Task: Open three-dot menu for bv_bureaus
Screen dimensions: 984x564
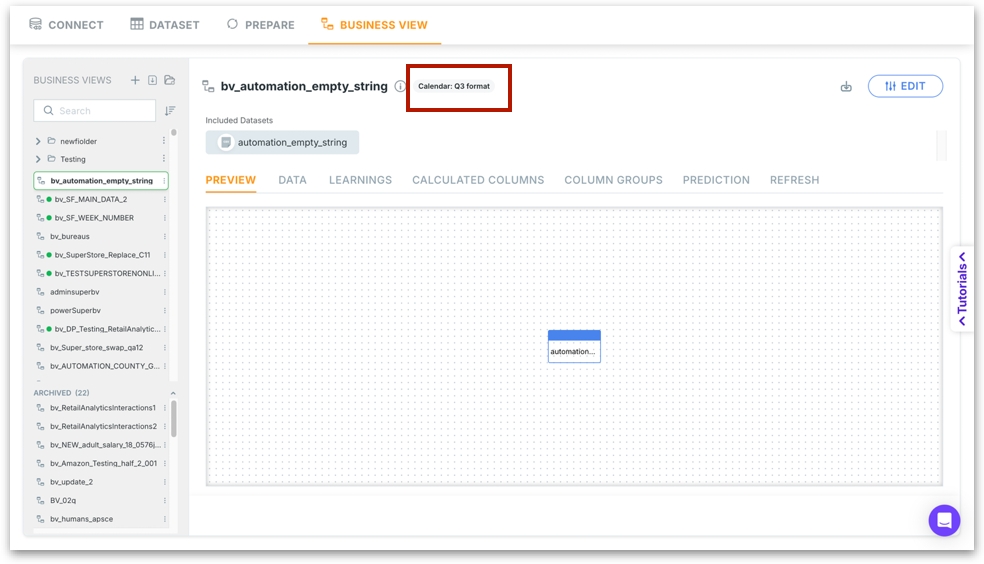Action: pyautogui.click(x=165, y=237)
